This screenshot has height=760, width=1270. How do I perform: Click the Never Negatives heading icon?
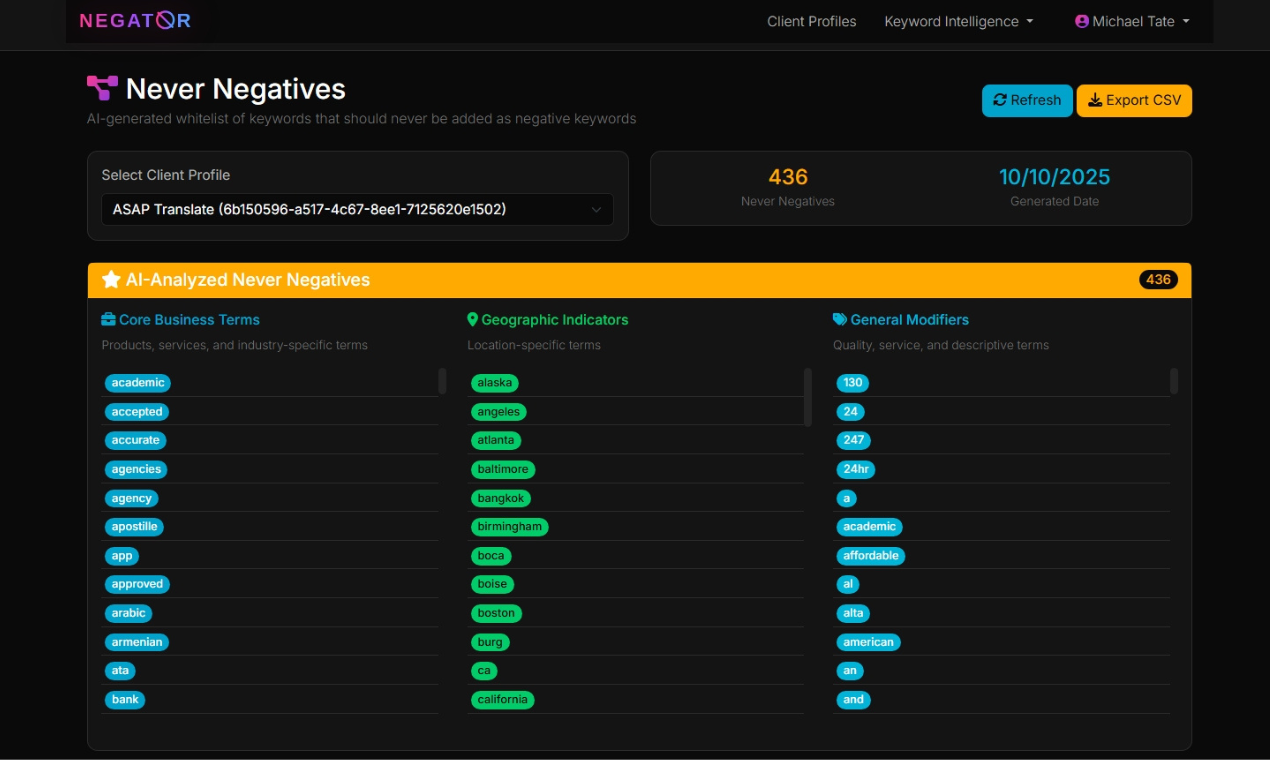coord(102,88)
